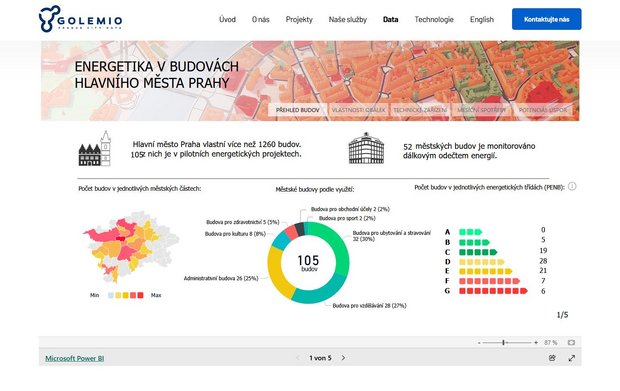The height and width of the screenshot is (391, 620).
Task: Click the share report icon
Action: (x=552, y=358)
